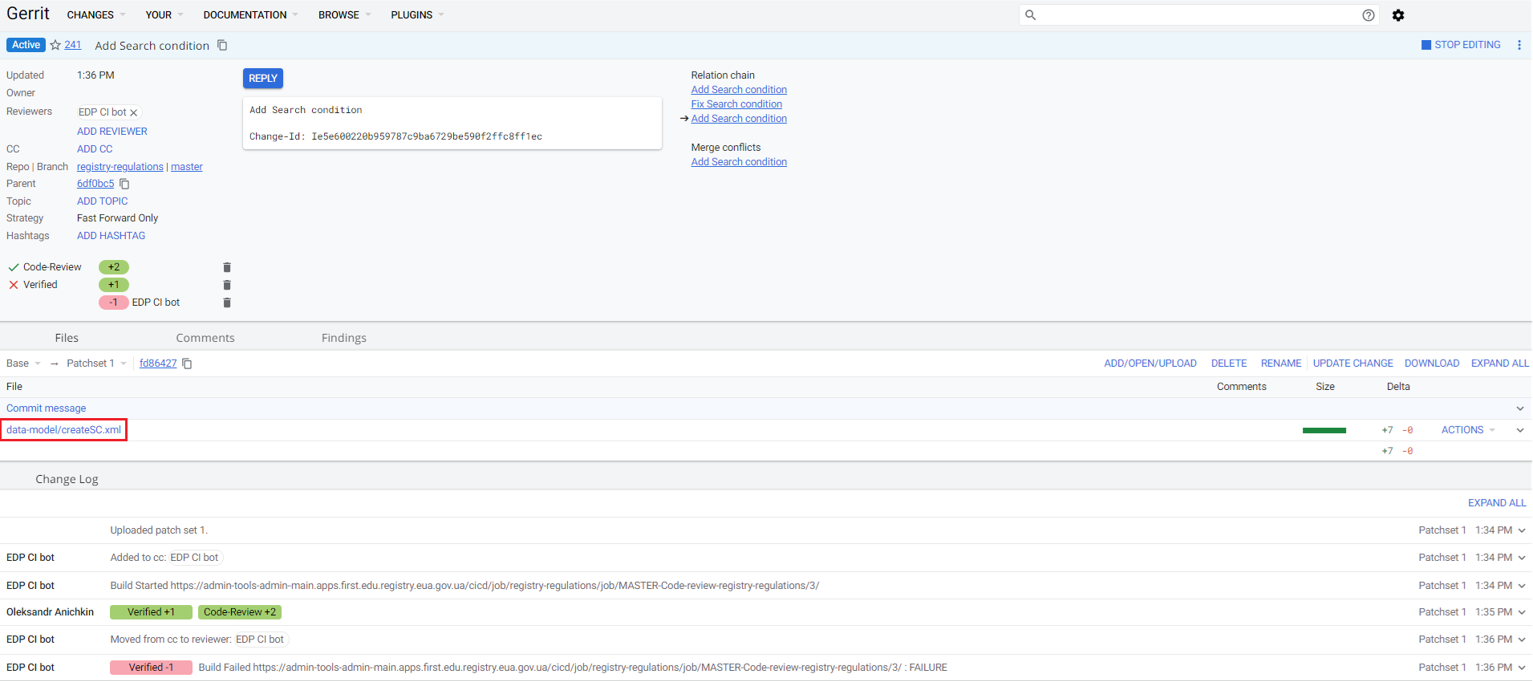Viewport: 1533px width, 681px height.
Task: Open Actions dropdown for createSC.xml
Action: pyautogui.click(x=1468, y=430)
